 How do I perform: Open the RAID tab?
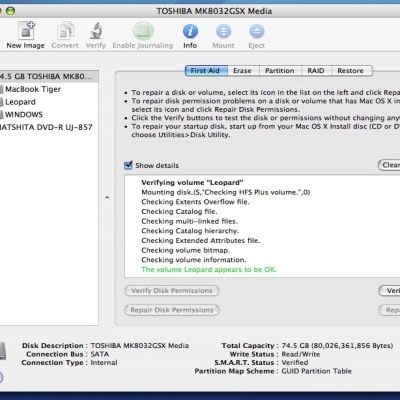tap(316, 71)
